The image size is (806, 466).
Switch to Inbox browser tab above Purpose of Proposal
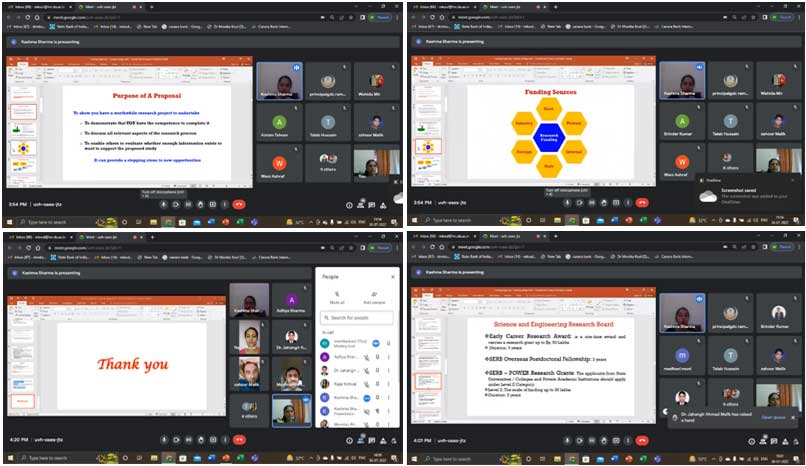pos(27,6)
